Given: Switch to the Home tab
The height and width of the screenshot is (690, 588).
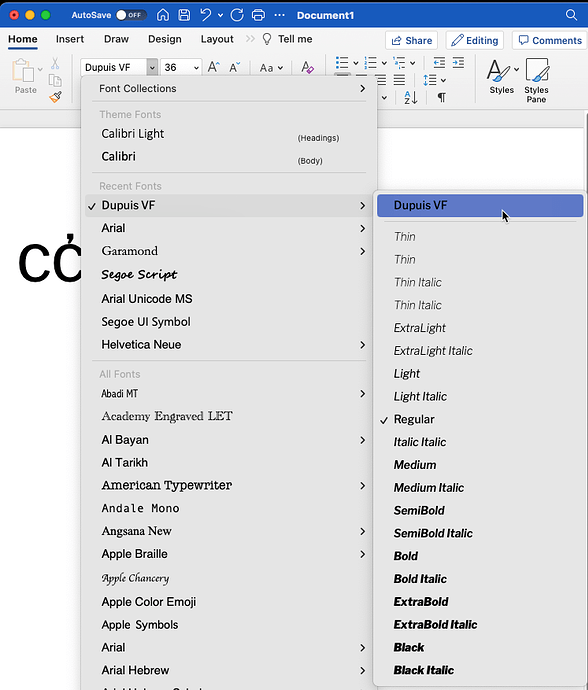Looking at the screenshot, I should [x=23, y=39].
